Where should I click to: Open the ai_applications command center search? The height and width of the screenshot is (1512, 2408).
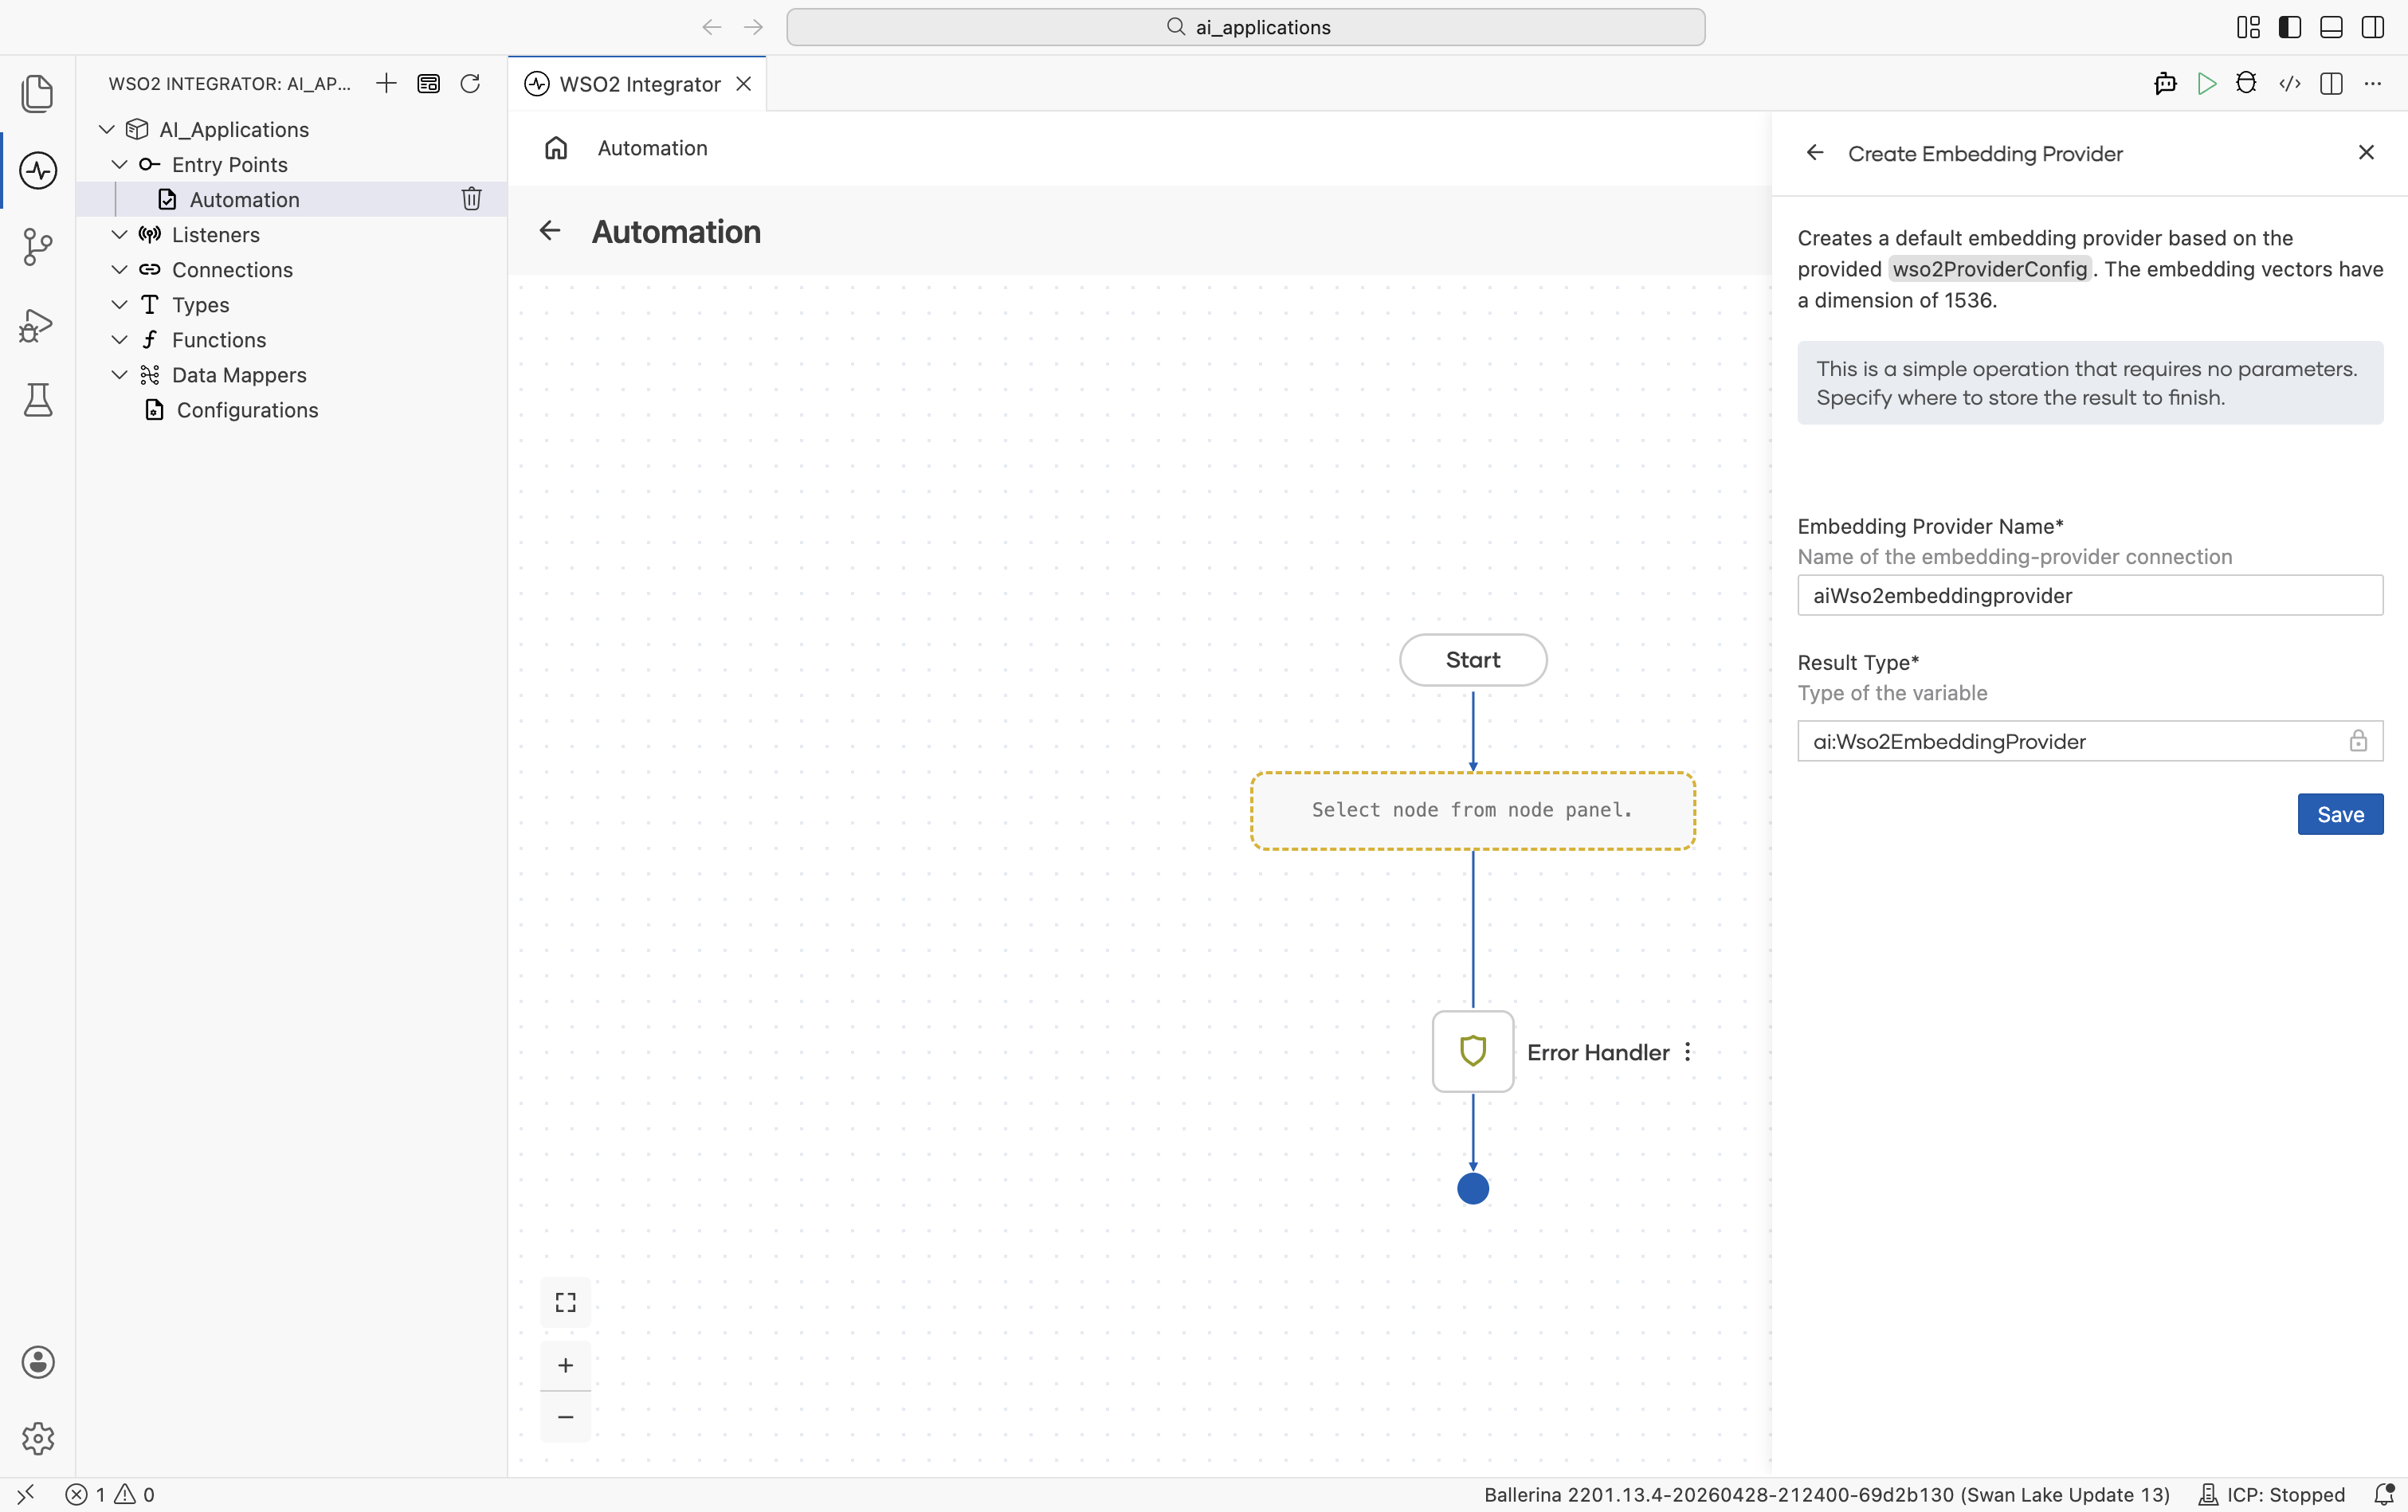(1245, 27)
